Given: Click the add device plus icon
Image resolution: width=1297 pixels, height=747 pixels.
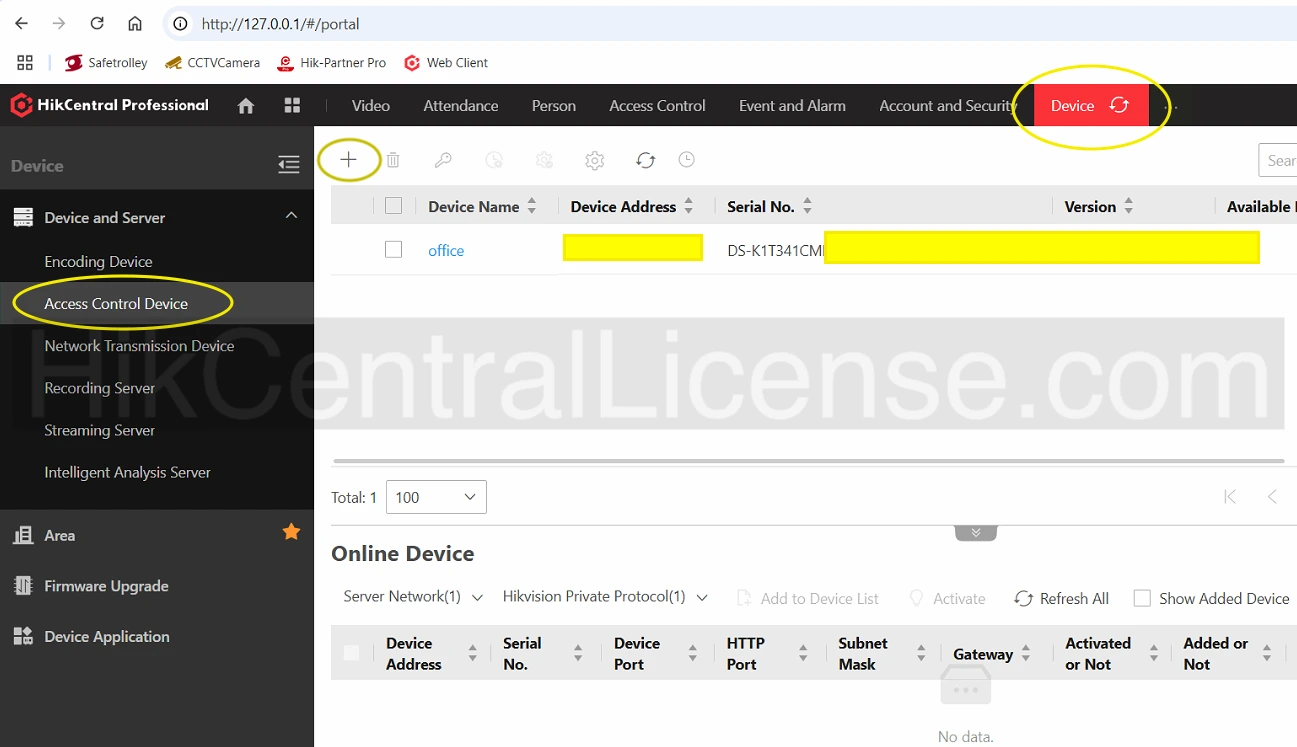Looking at the screenshot, I should tap(348, 160).
